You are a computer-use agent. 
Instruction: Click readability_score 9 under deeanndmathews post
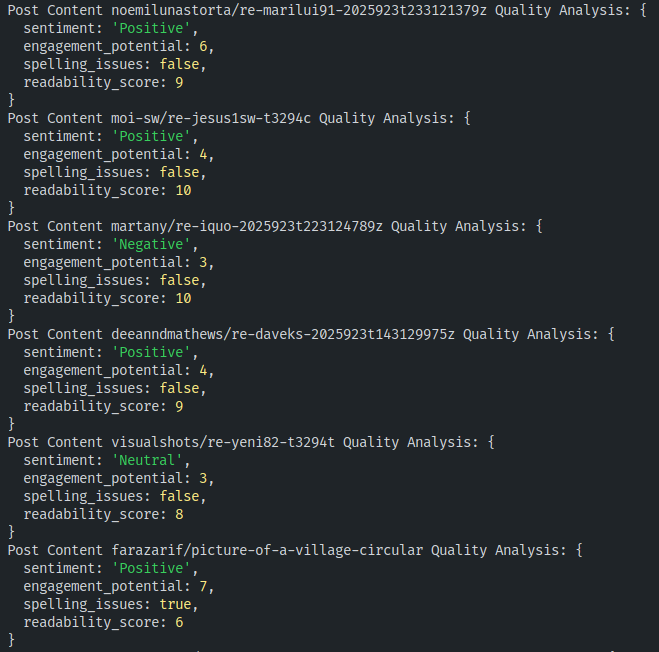coord(179,406)
